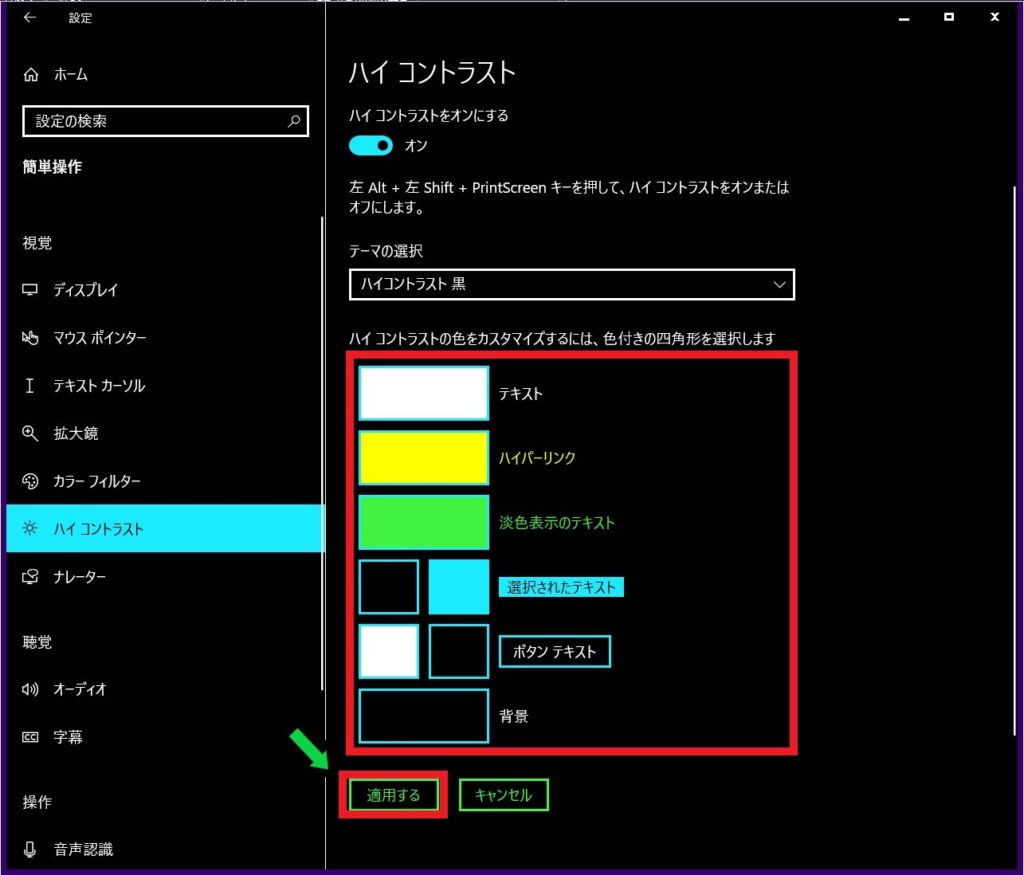
Task: Pick the white テキスト color swatch
Action: pyautogui.click(x=423, y=393)
